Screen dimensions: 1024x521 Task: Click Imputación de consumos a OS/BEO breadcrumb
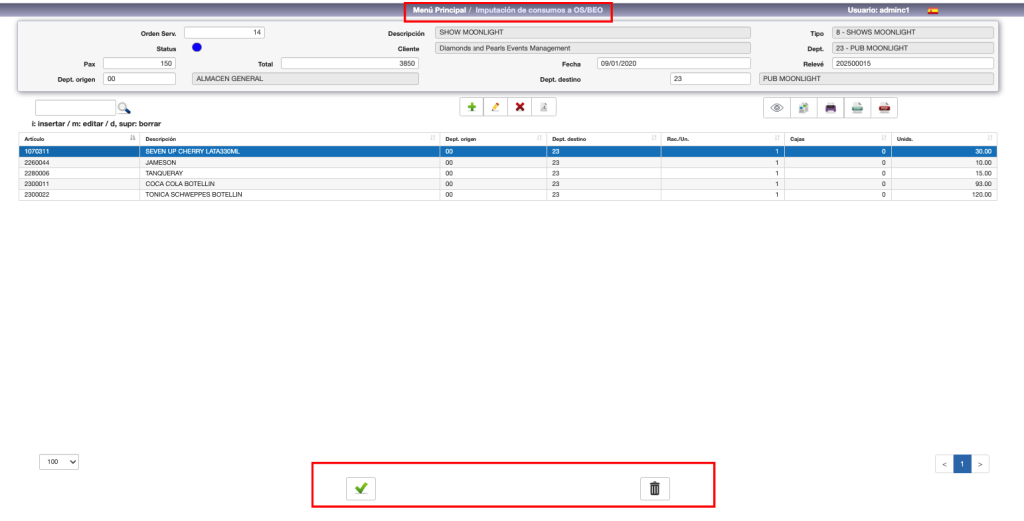[539, 10]
